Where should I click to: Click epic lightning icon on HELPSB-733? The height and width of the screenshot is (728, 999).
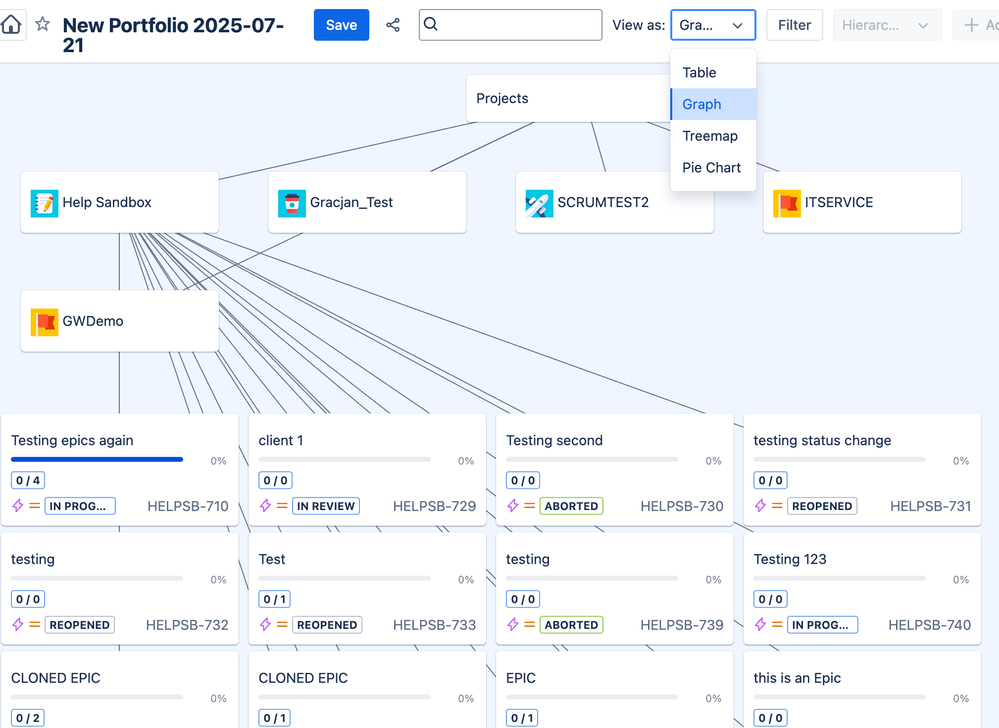pos(266,625)
